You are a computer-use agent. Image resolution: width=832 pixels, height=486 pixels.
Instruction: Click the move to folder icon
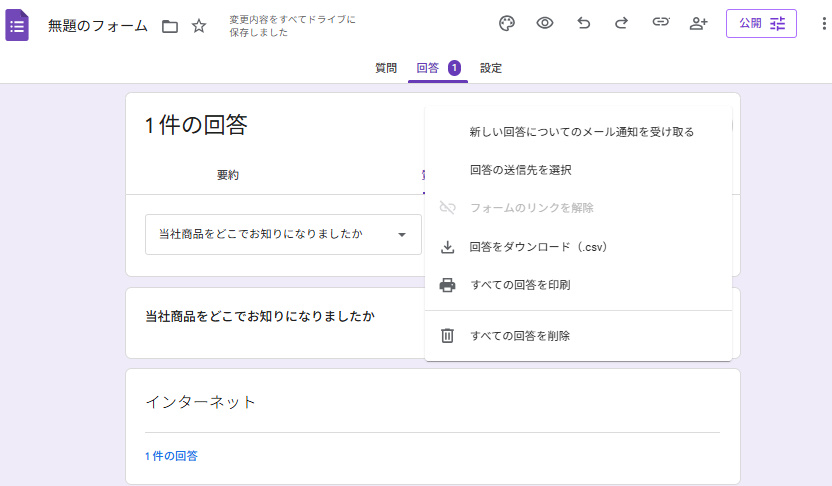point(170,26)
